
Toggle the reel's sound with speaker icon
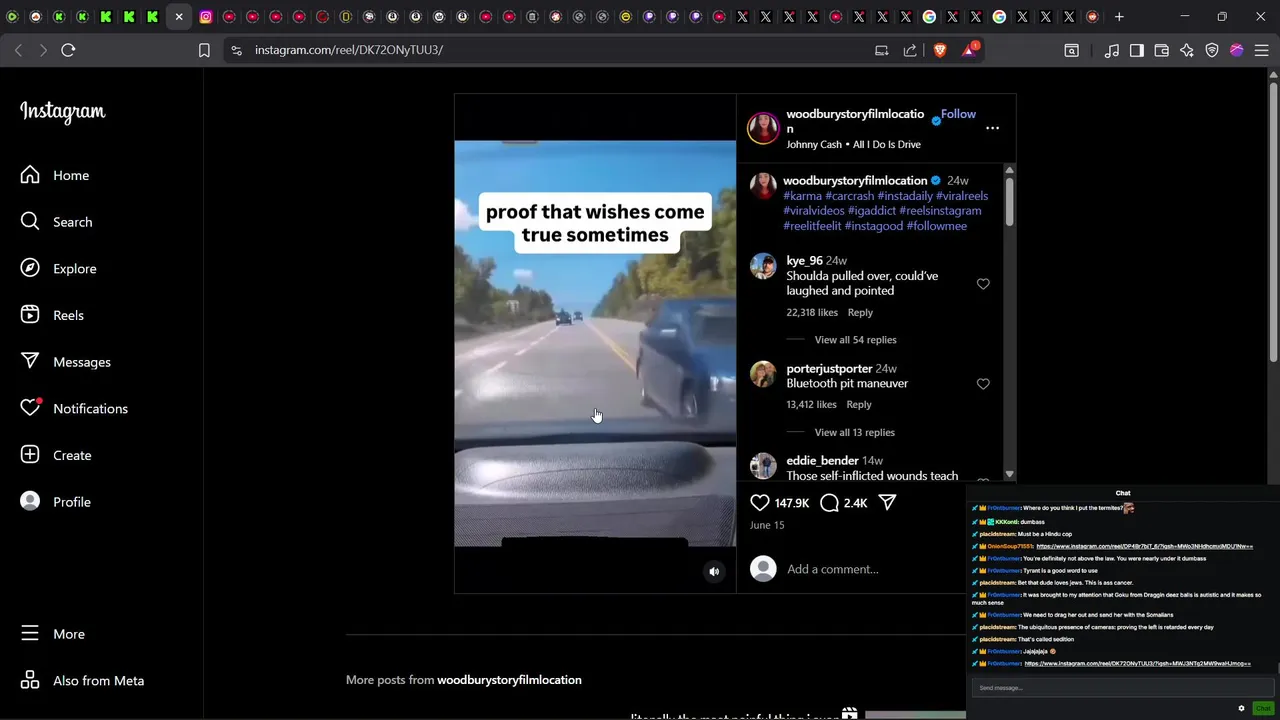(714, 572)
